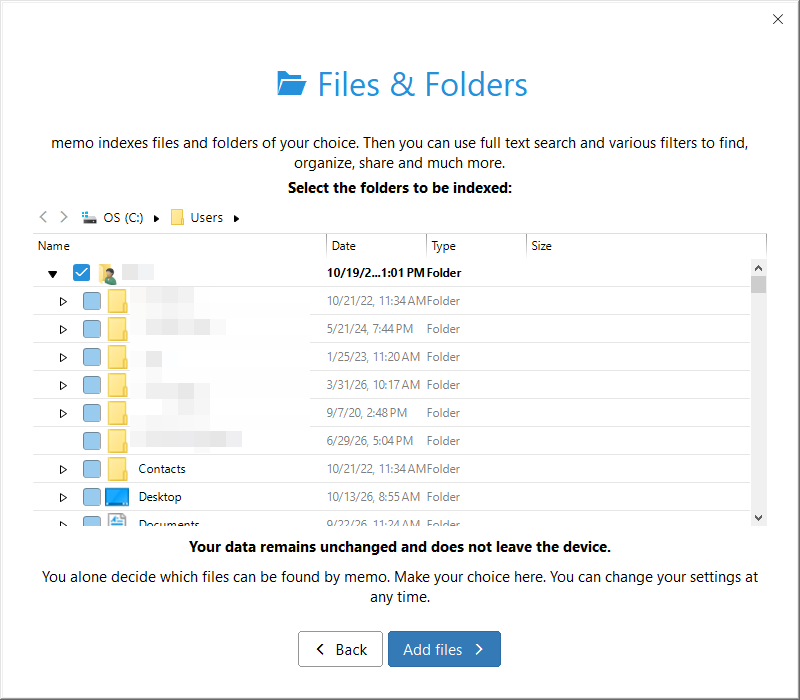This screenshot has width=800, height=700.
Task: Go back with the left navigation arrow
Action: (x=43, y=217)
